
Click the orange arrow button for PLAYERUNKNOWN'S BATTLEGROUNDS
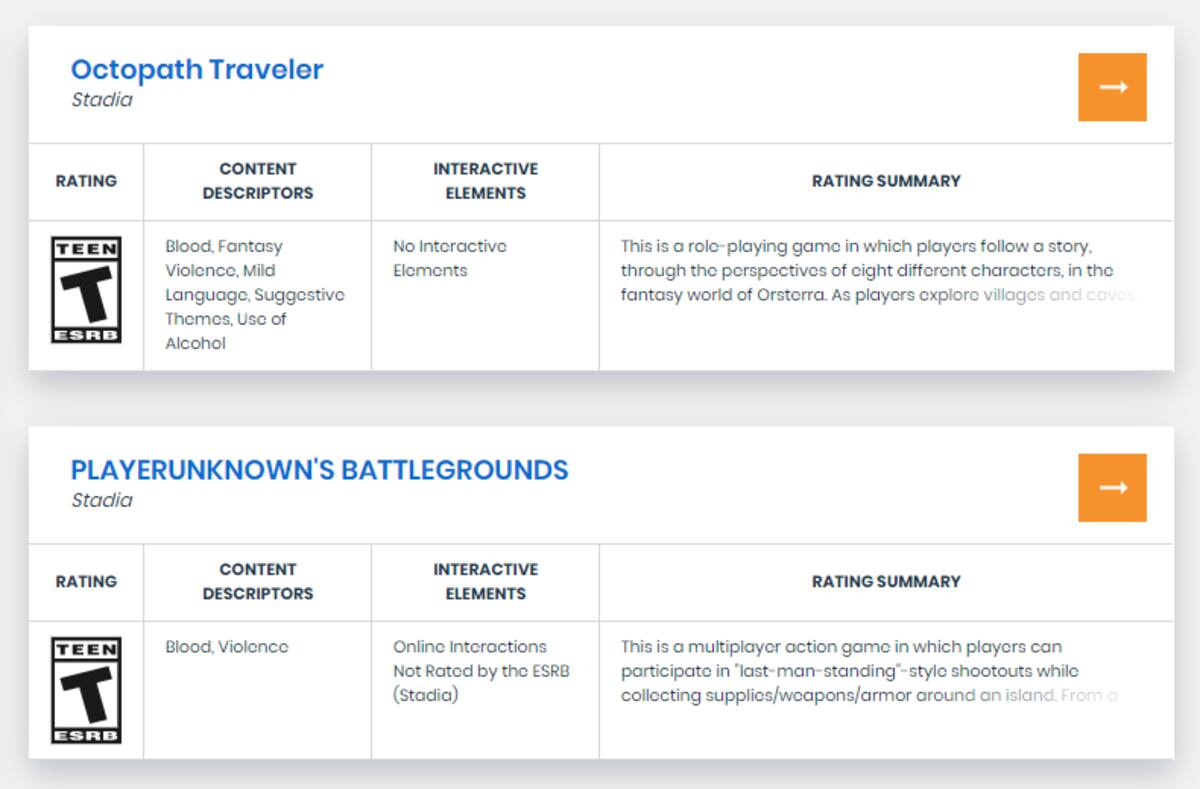[1112, 487]
